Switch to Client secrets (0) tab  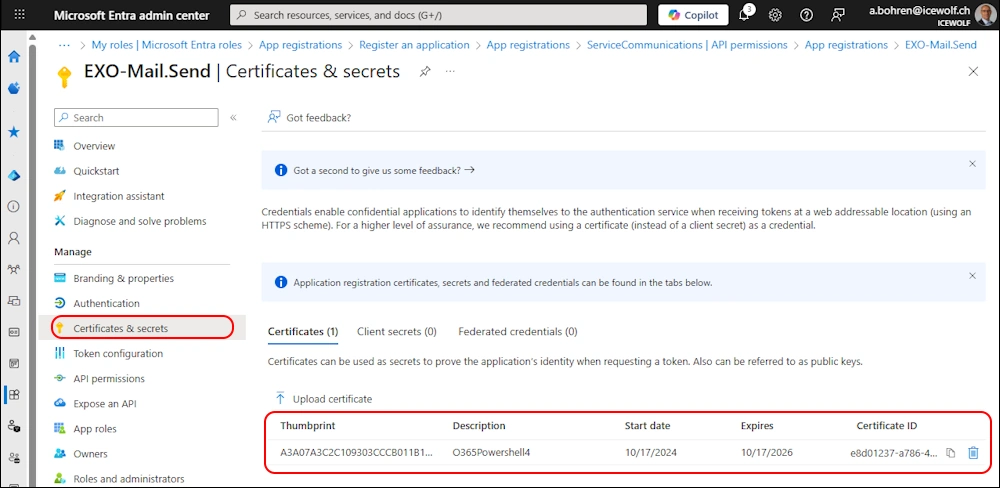click(396, 331)
